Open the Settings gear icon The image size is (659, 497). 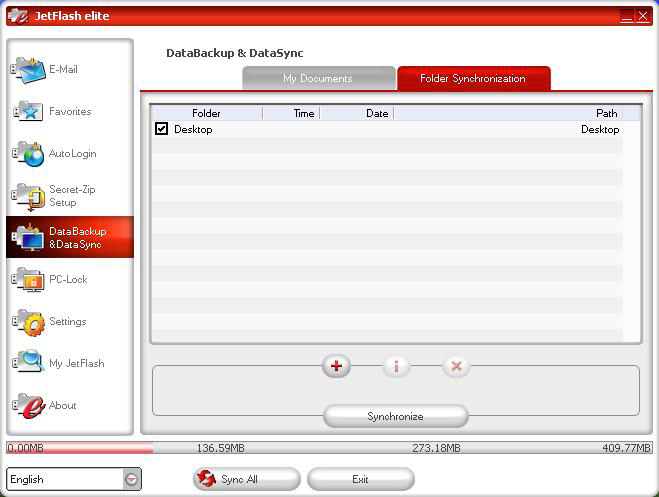click(28, 323)
